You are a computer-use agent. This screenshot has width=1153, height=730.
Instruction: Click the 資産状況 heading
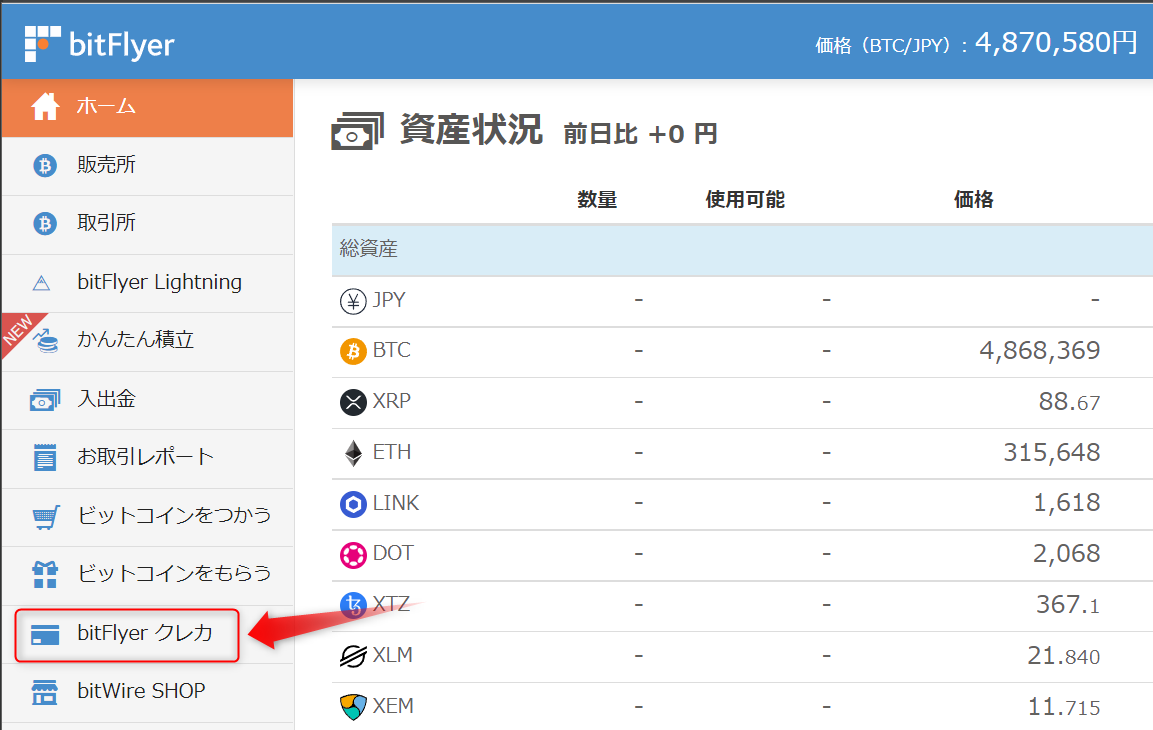[471, 129]
